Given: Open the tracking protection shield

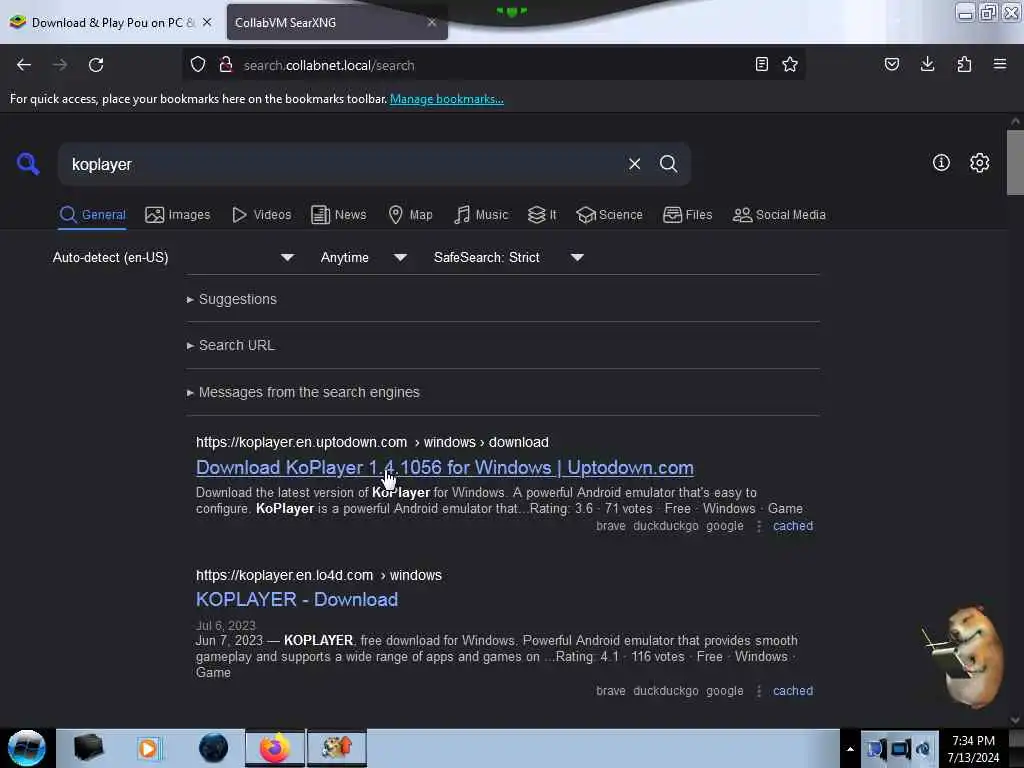Looking at the screenshot, I should tap(198, 65).
